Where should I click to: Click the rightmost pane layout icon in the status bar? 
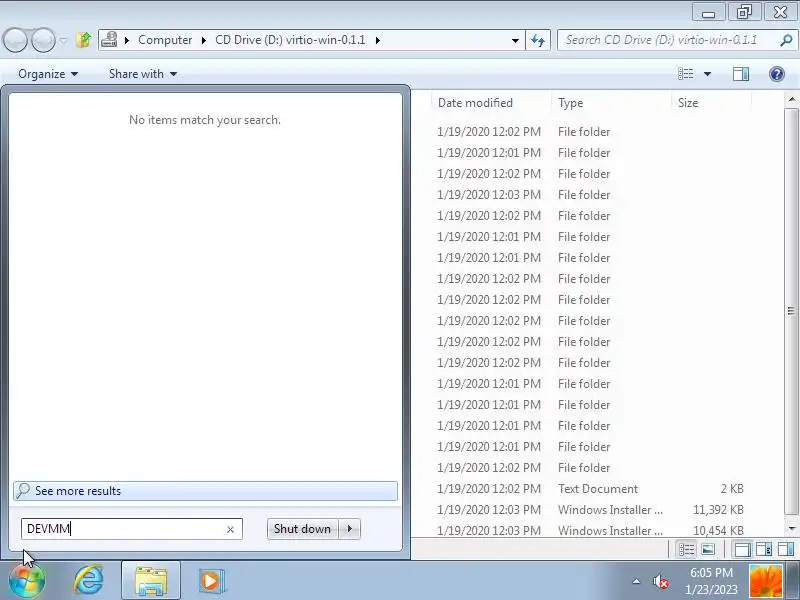tap(786, 549)
